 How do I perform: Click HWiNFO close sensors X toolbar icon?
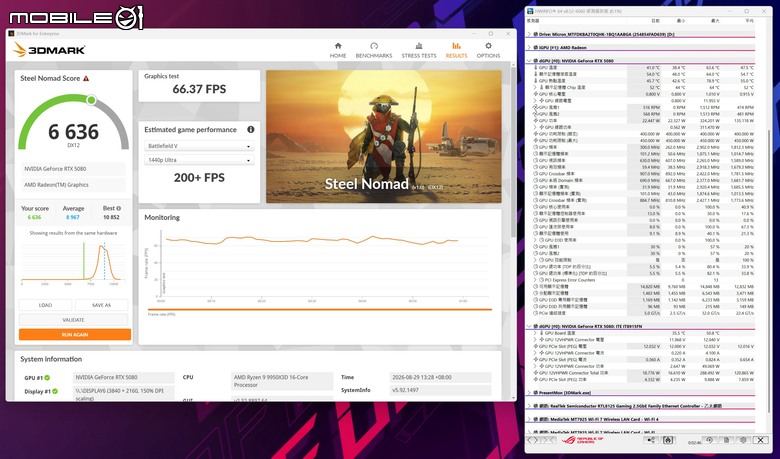760,440
